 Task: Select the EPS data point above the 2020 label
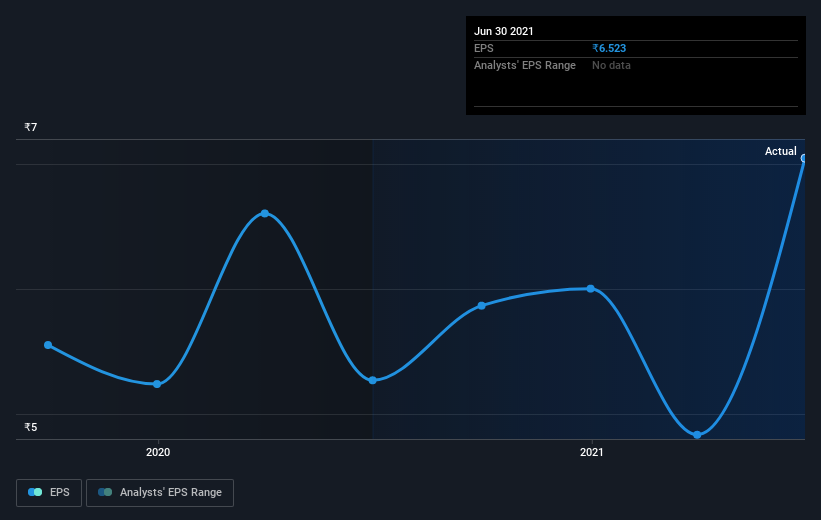[x=157, y=384]
